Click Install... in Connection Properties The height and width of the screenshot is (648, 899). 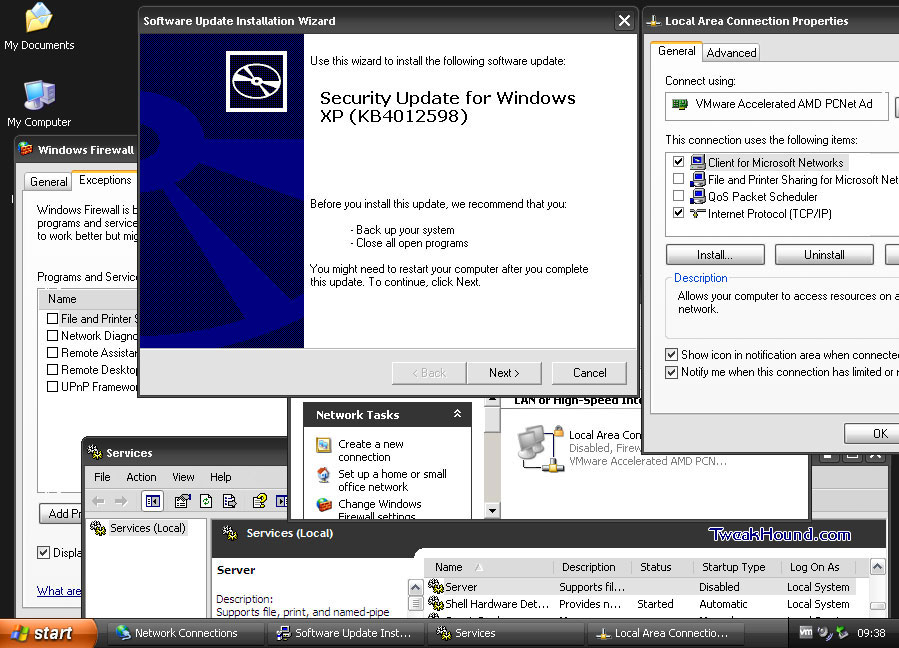(715, 255)
